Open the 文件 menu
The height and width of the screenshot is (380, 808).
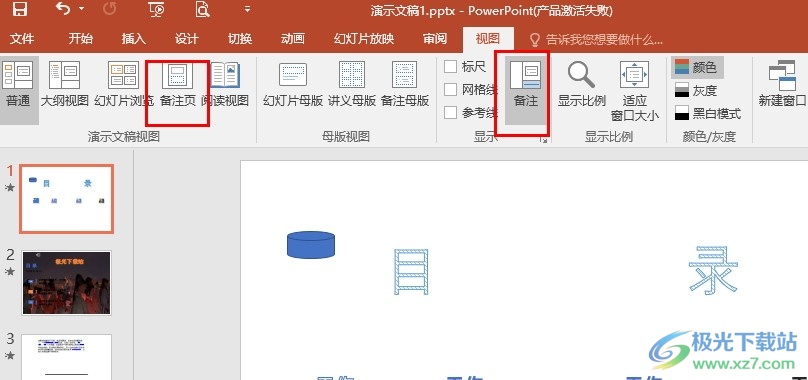tap(22, 39)
